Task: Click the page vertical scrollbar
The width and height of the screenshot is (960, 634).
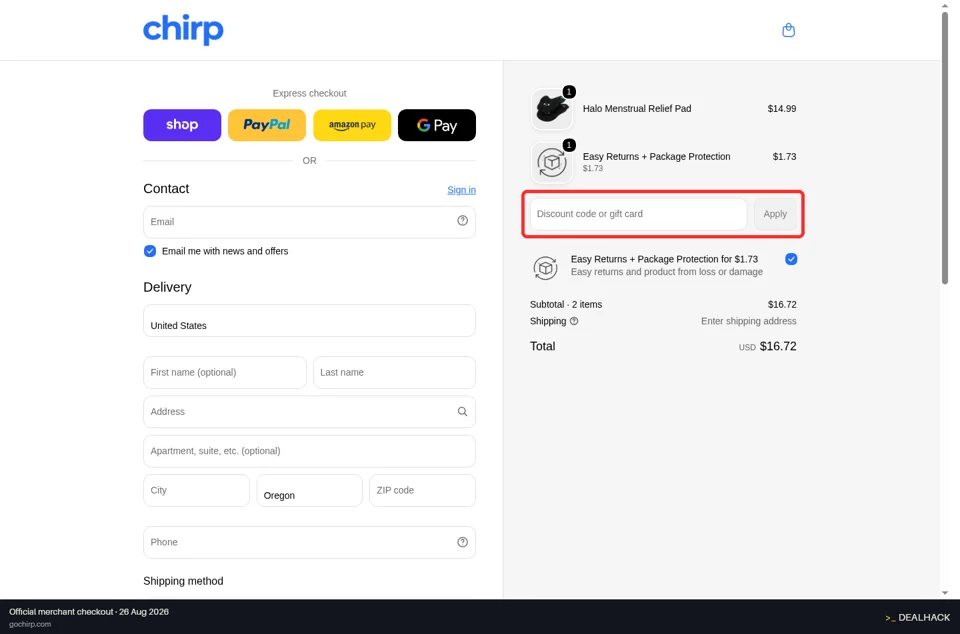Action: click(x=945, y=147)
